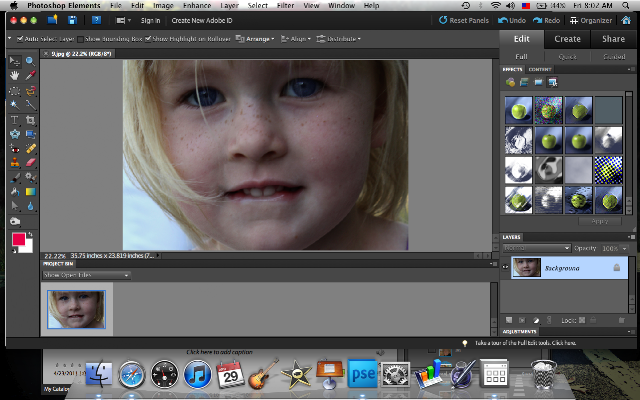
Task: Open the Arrange dropdown
Action: click(x=253, y=39)
